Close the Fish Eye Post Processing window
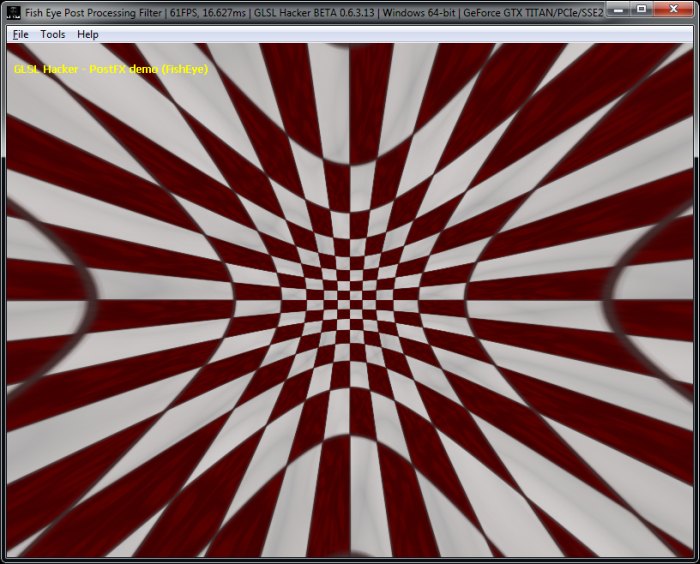 pyautogui.click(x=673, y=8)
